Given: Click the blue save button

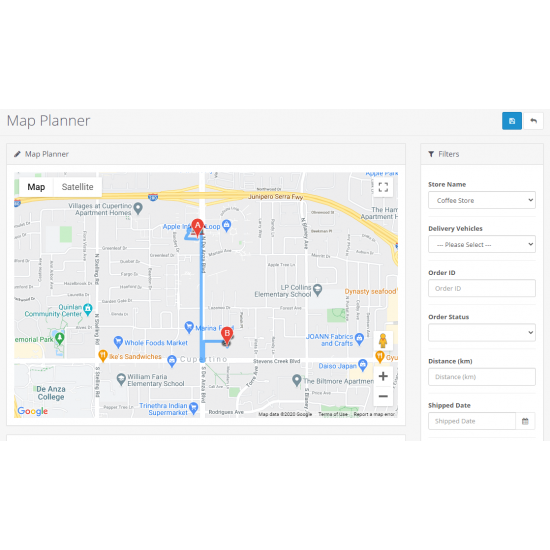Looking at the screenshot, I should click(512, 121).
